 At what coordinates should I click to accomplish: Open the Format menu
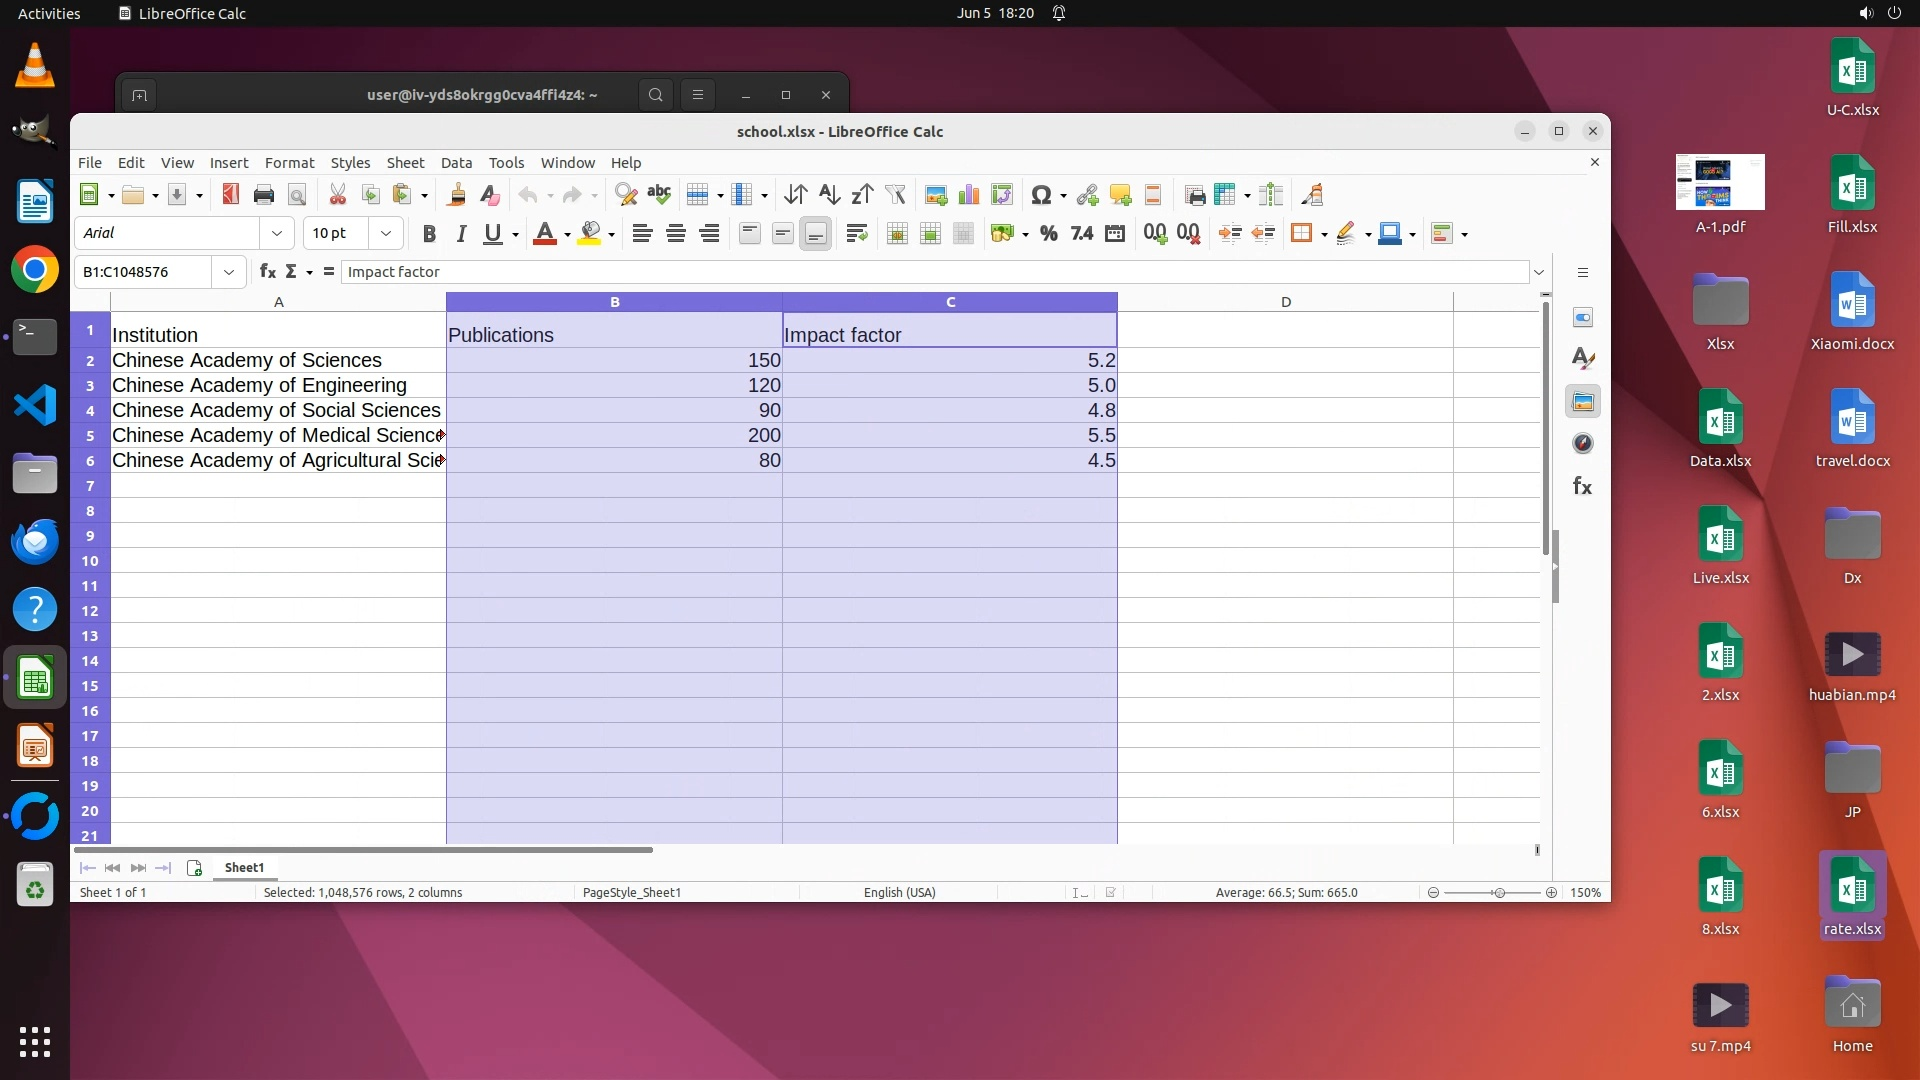(289, 163)
